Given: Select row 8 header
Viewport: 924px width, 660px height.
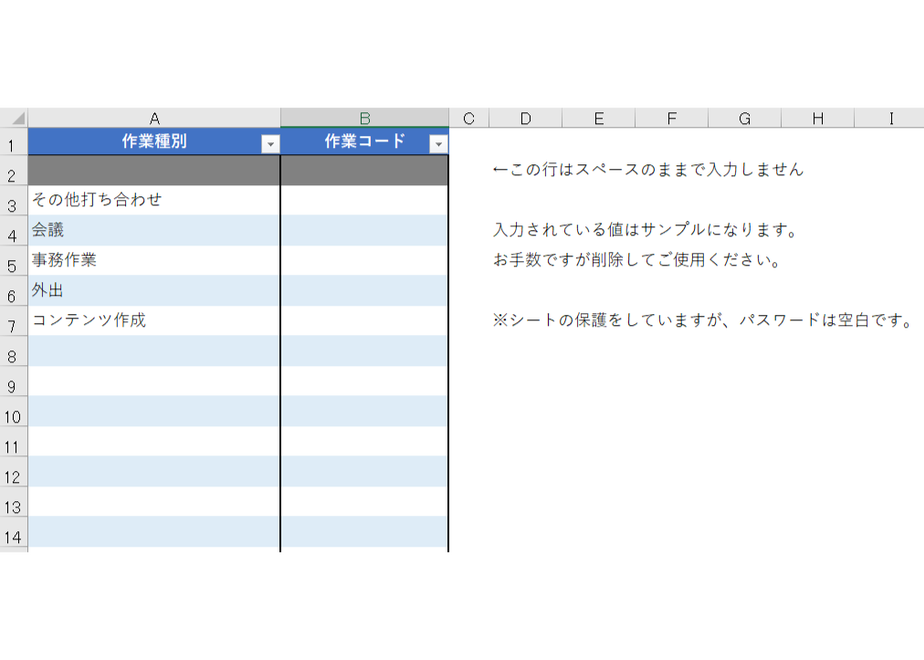Looking at the screenshot, I should [x=14, y=352].
